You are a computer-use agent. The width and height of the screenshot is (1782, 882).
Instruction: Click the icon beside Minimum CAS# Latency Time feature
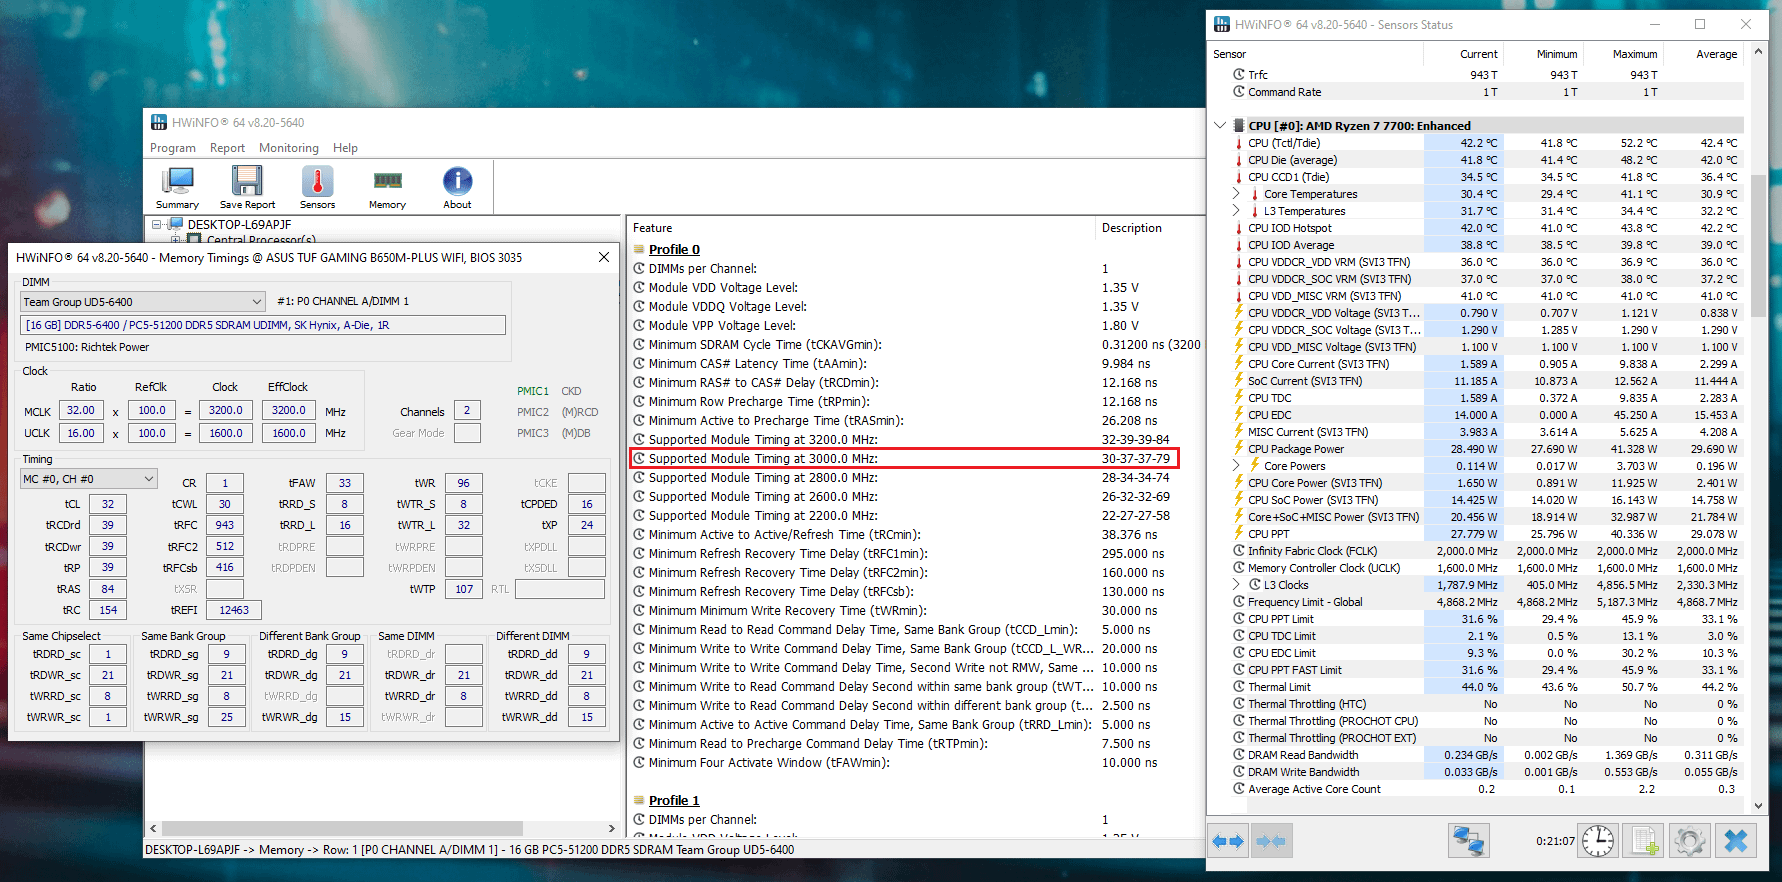tap(640, 363)
